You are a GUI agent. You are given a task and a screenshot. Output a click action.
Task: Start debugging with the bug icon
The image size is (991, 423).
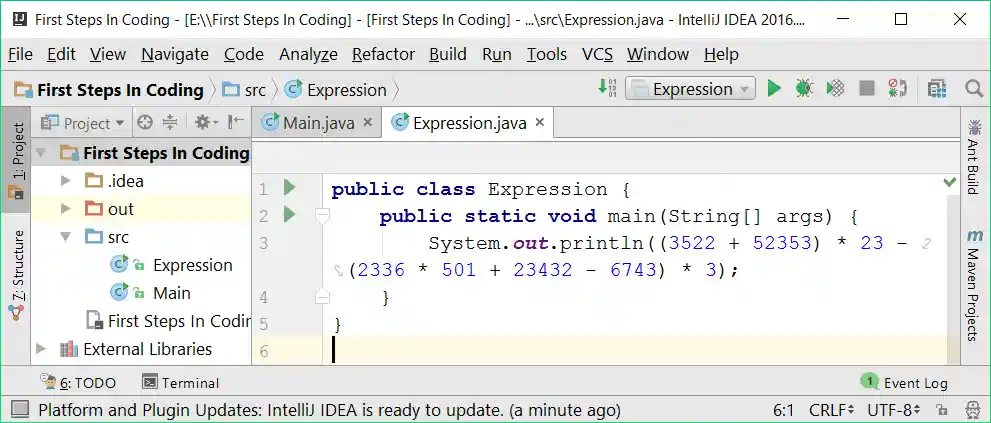pos(804,89)
